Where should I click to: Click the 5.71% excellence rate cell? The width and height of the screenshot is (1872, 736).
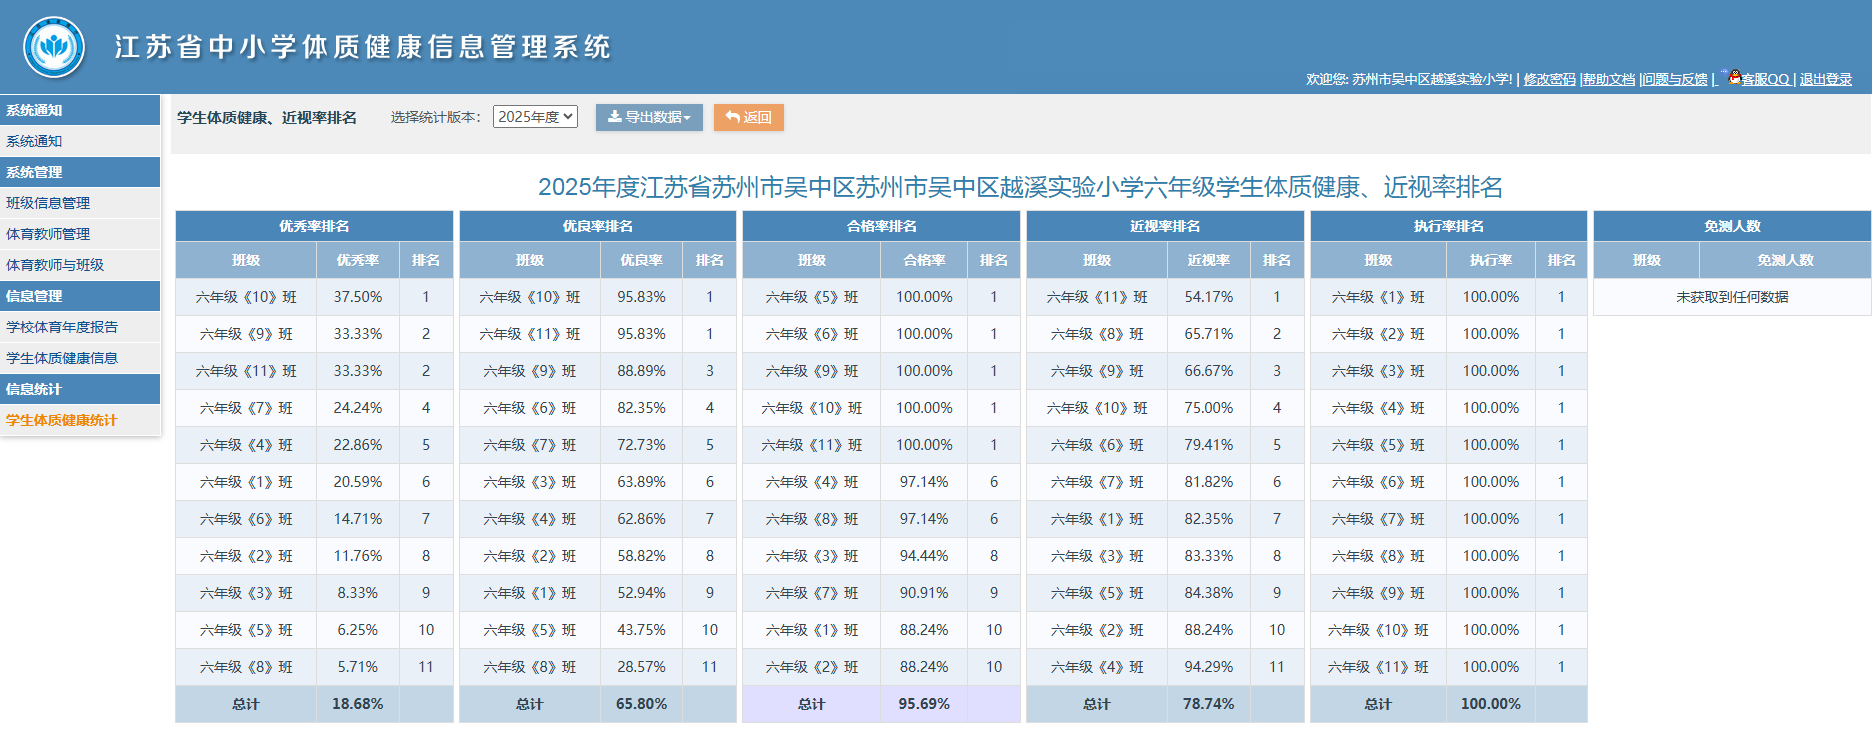(358, 667)
